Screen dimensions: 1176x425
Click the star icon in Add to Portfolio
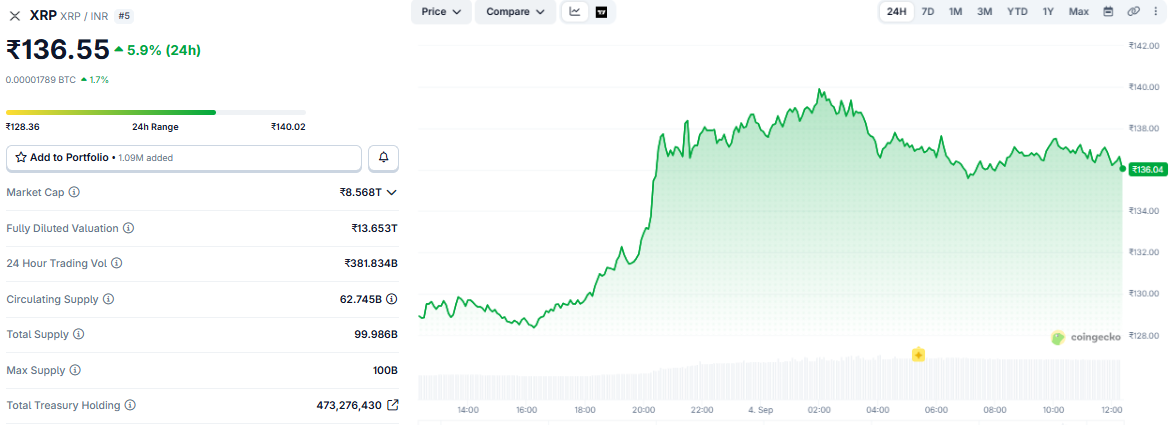pyautogui.click(x=21, y=158)
